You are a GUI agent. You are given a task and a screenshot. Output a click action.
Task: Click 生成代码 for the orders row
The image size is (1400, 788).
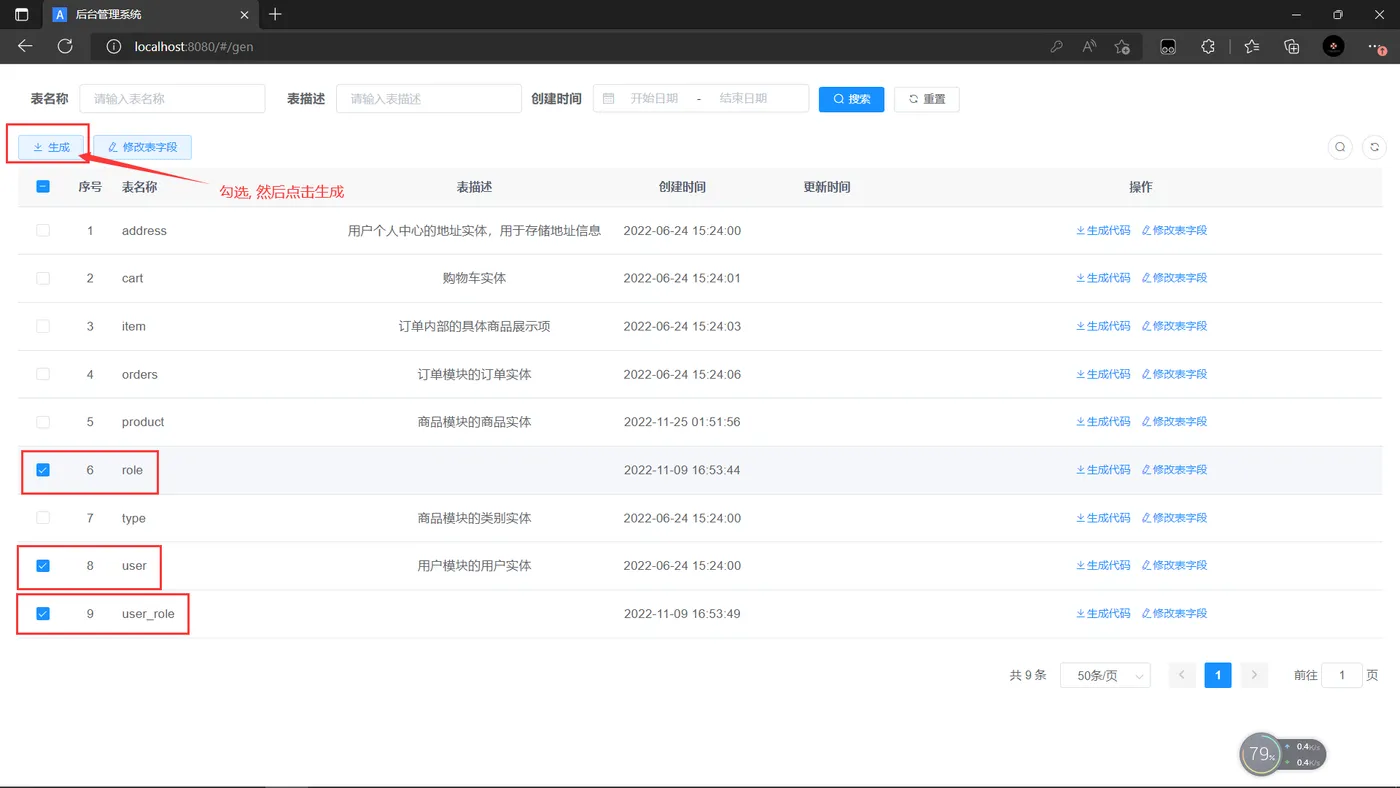(x=1103, y=374)
